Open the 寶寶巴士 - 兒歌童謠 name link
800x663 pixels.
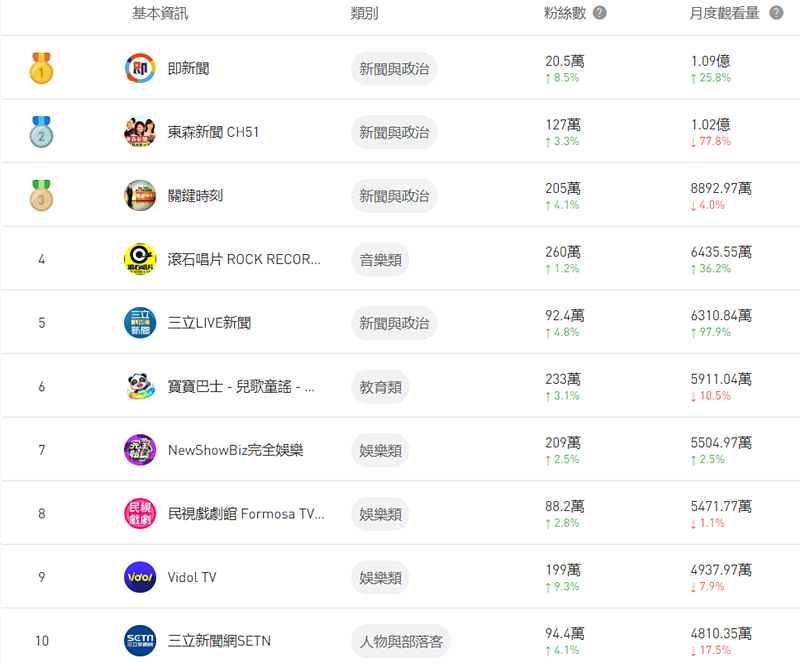tap(241, 386)
